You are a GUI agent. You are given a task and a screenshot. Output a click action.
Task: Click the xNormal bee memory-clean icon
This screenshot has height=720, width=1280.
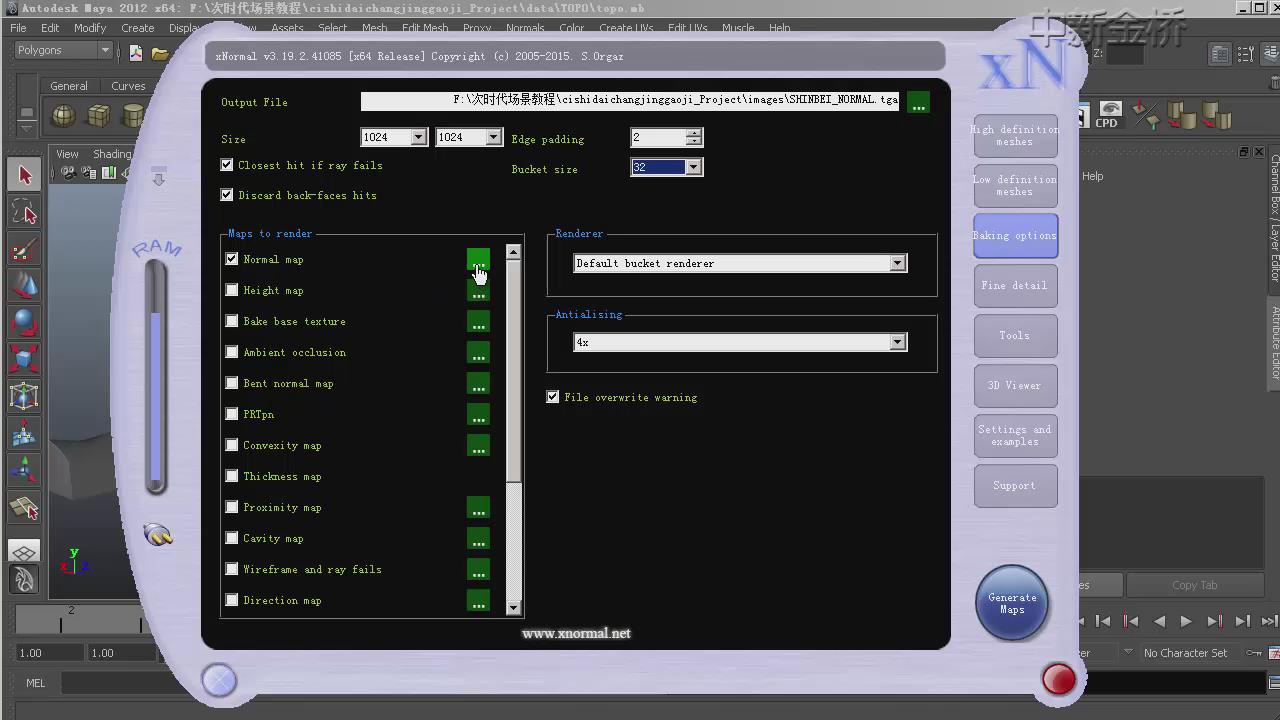[158, 535]
